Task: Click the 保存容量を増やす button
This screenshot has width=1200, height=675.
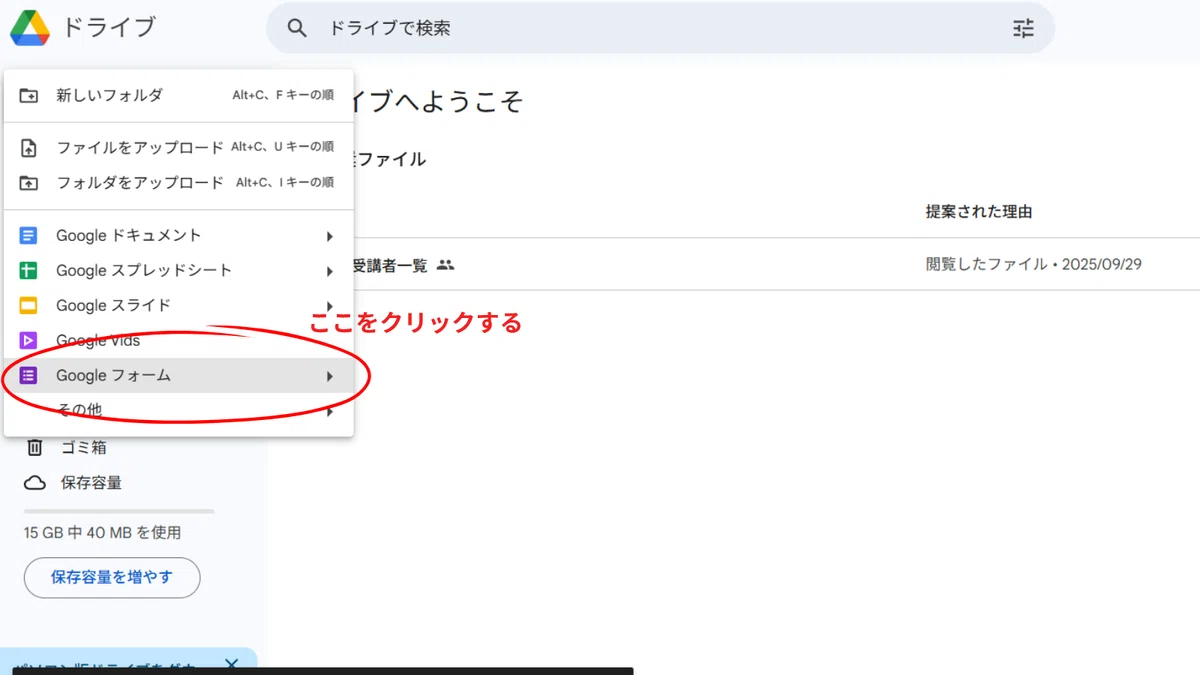Action: 112,577
